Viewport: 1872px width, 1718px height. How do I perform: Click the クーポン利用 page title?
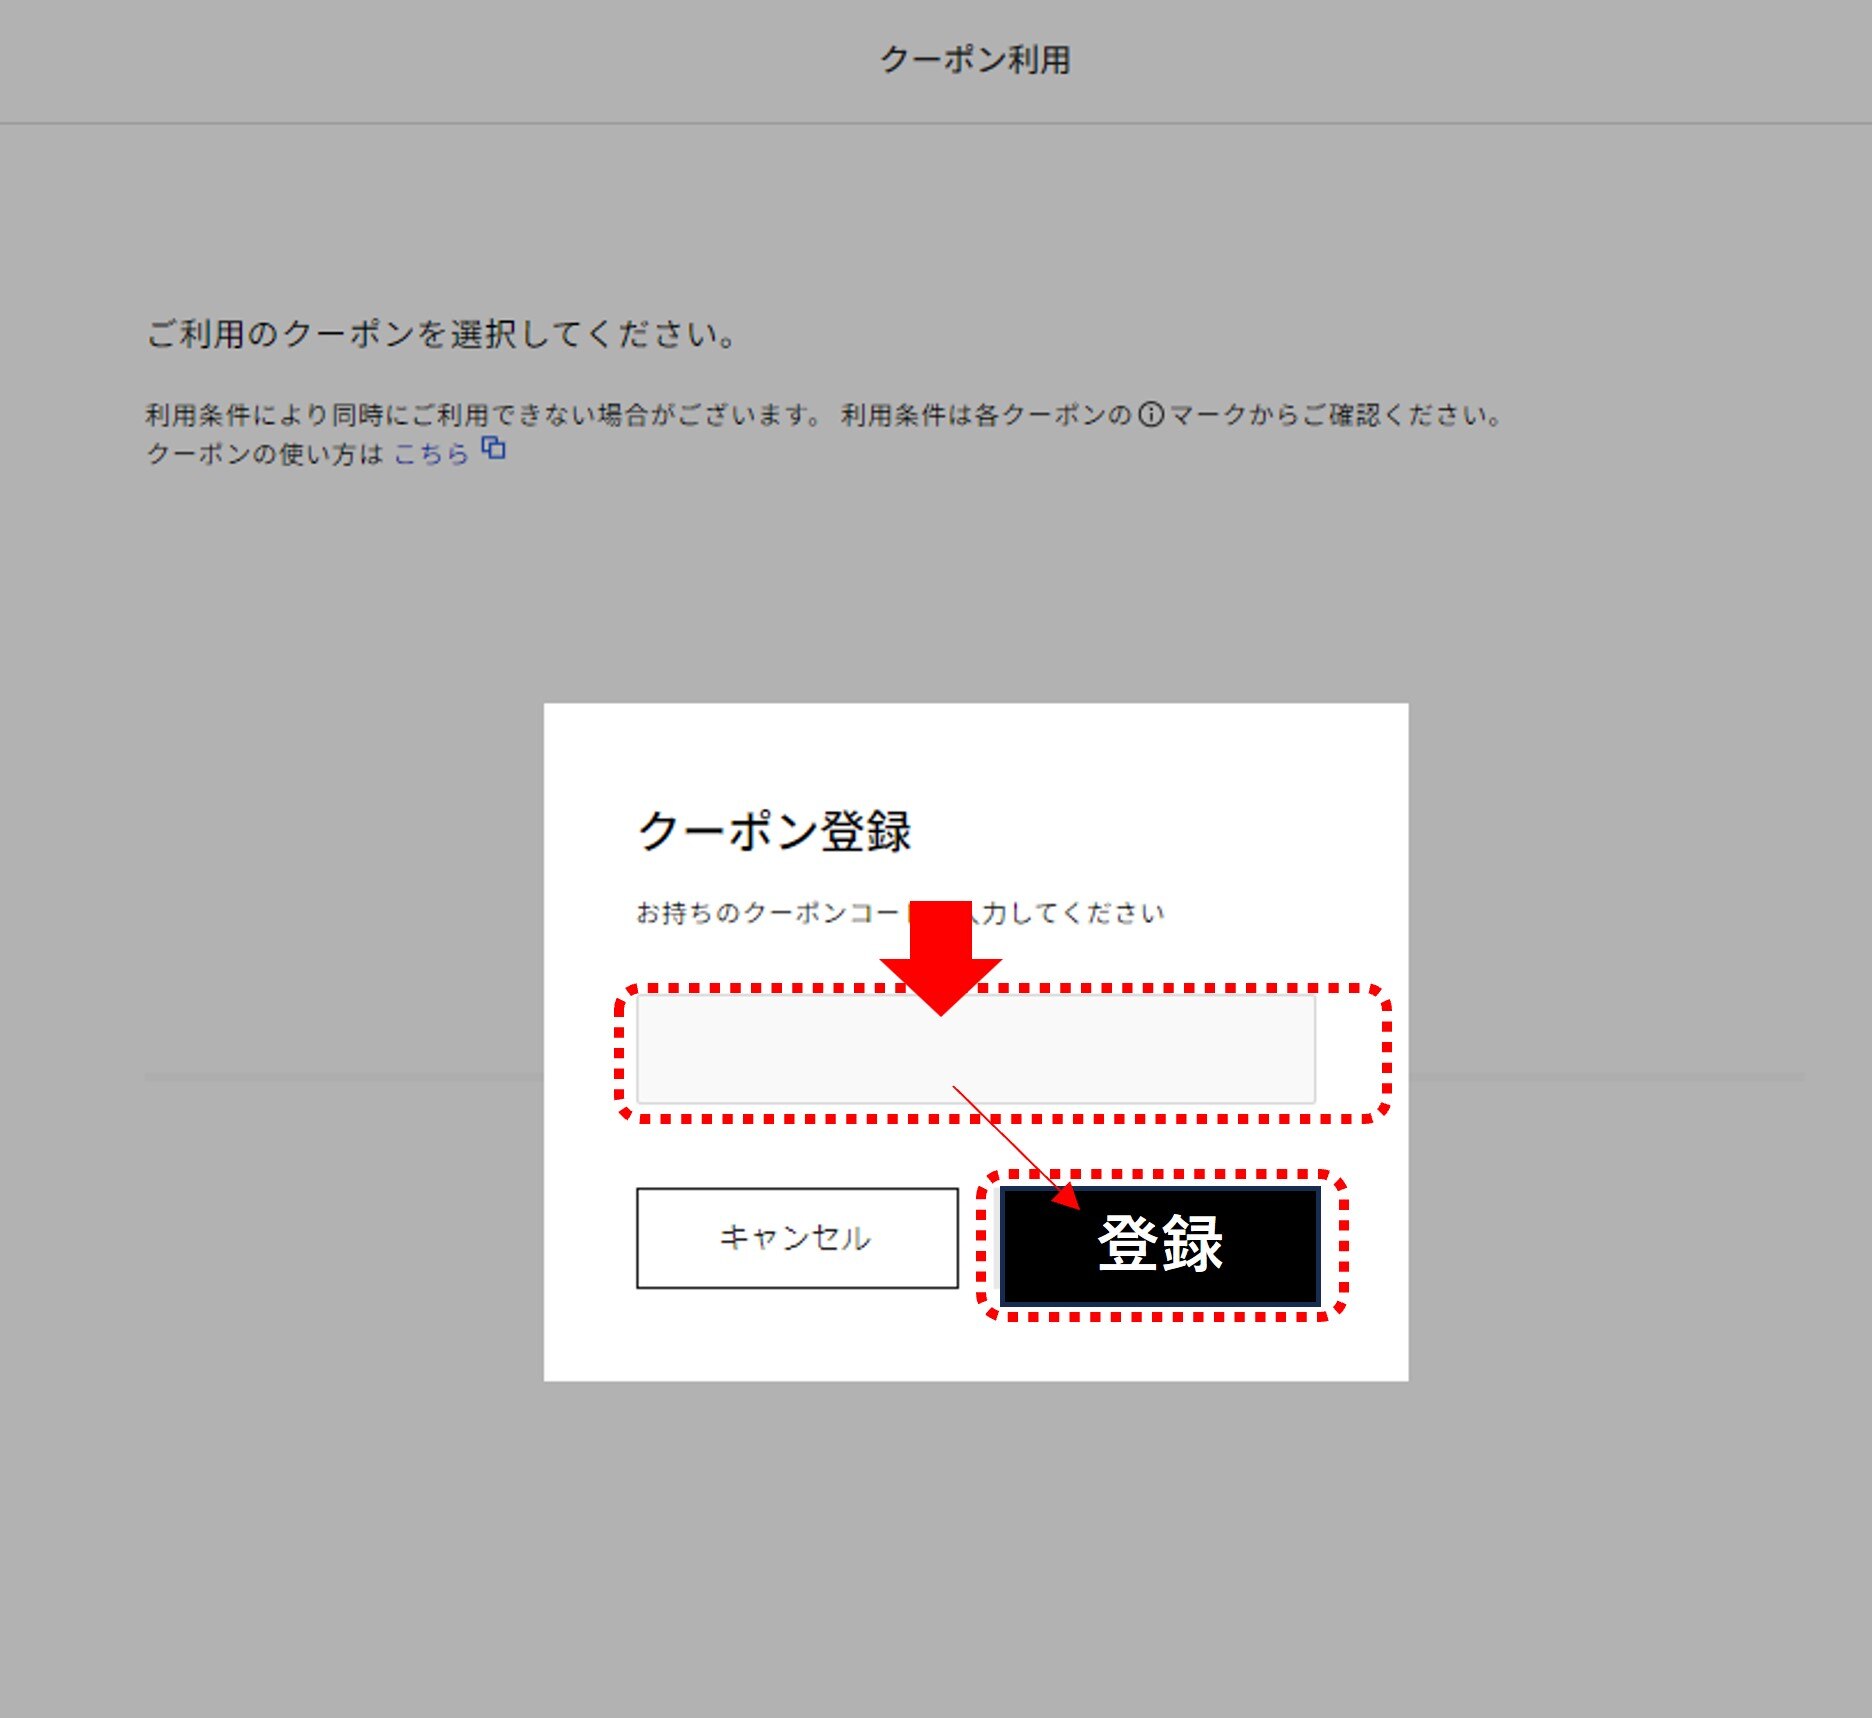975,60
